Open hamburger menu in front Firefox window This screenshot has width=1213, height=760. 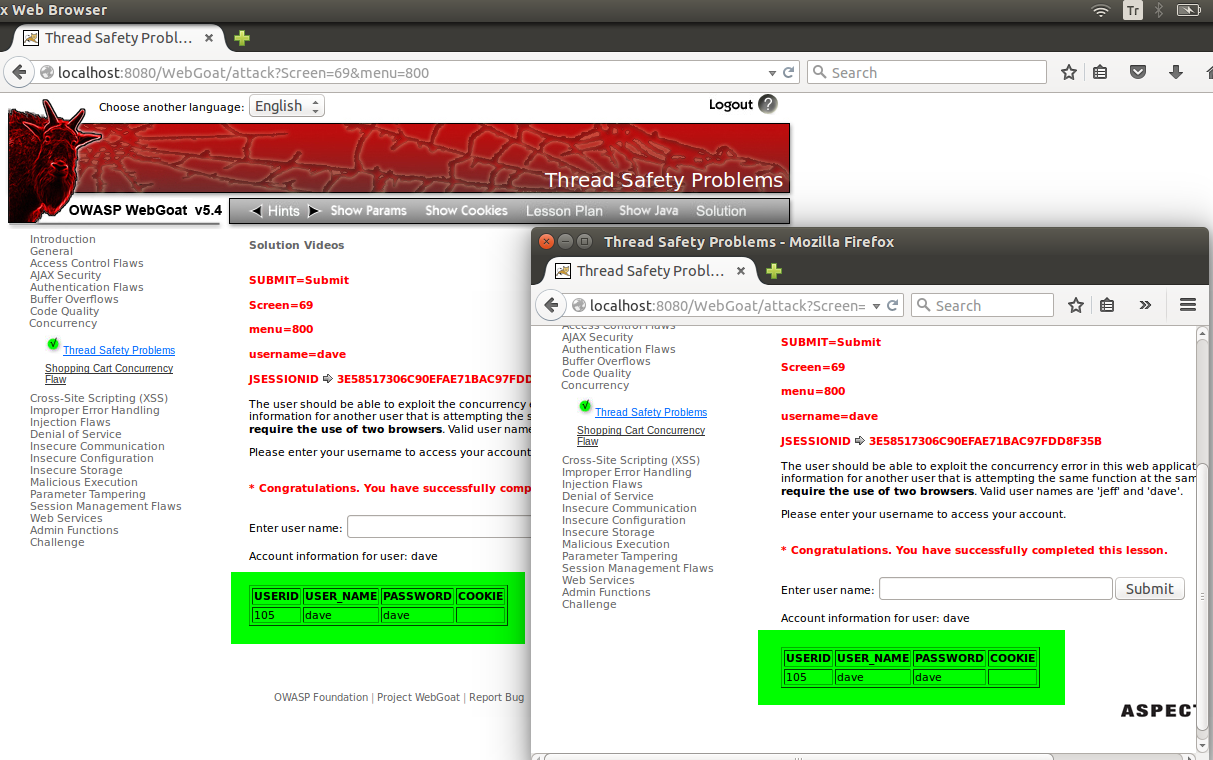coord(1188,305)
